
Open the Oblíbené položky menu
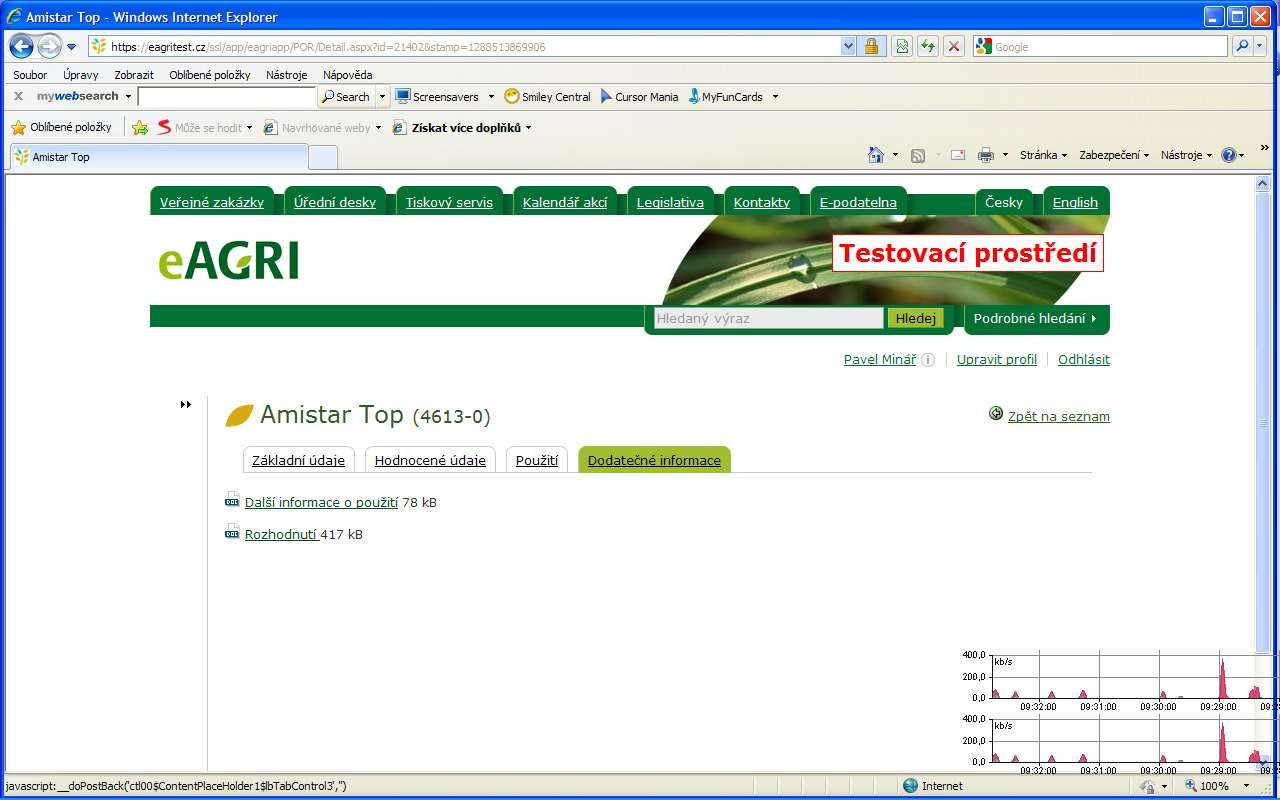point(210,75)
